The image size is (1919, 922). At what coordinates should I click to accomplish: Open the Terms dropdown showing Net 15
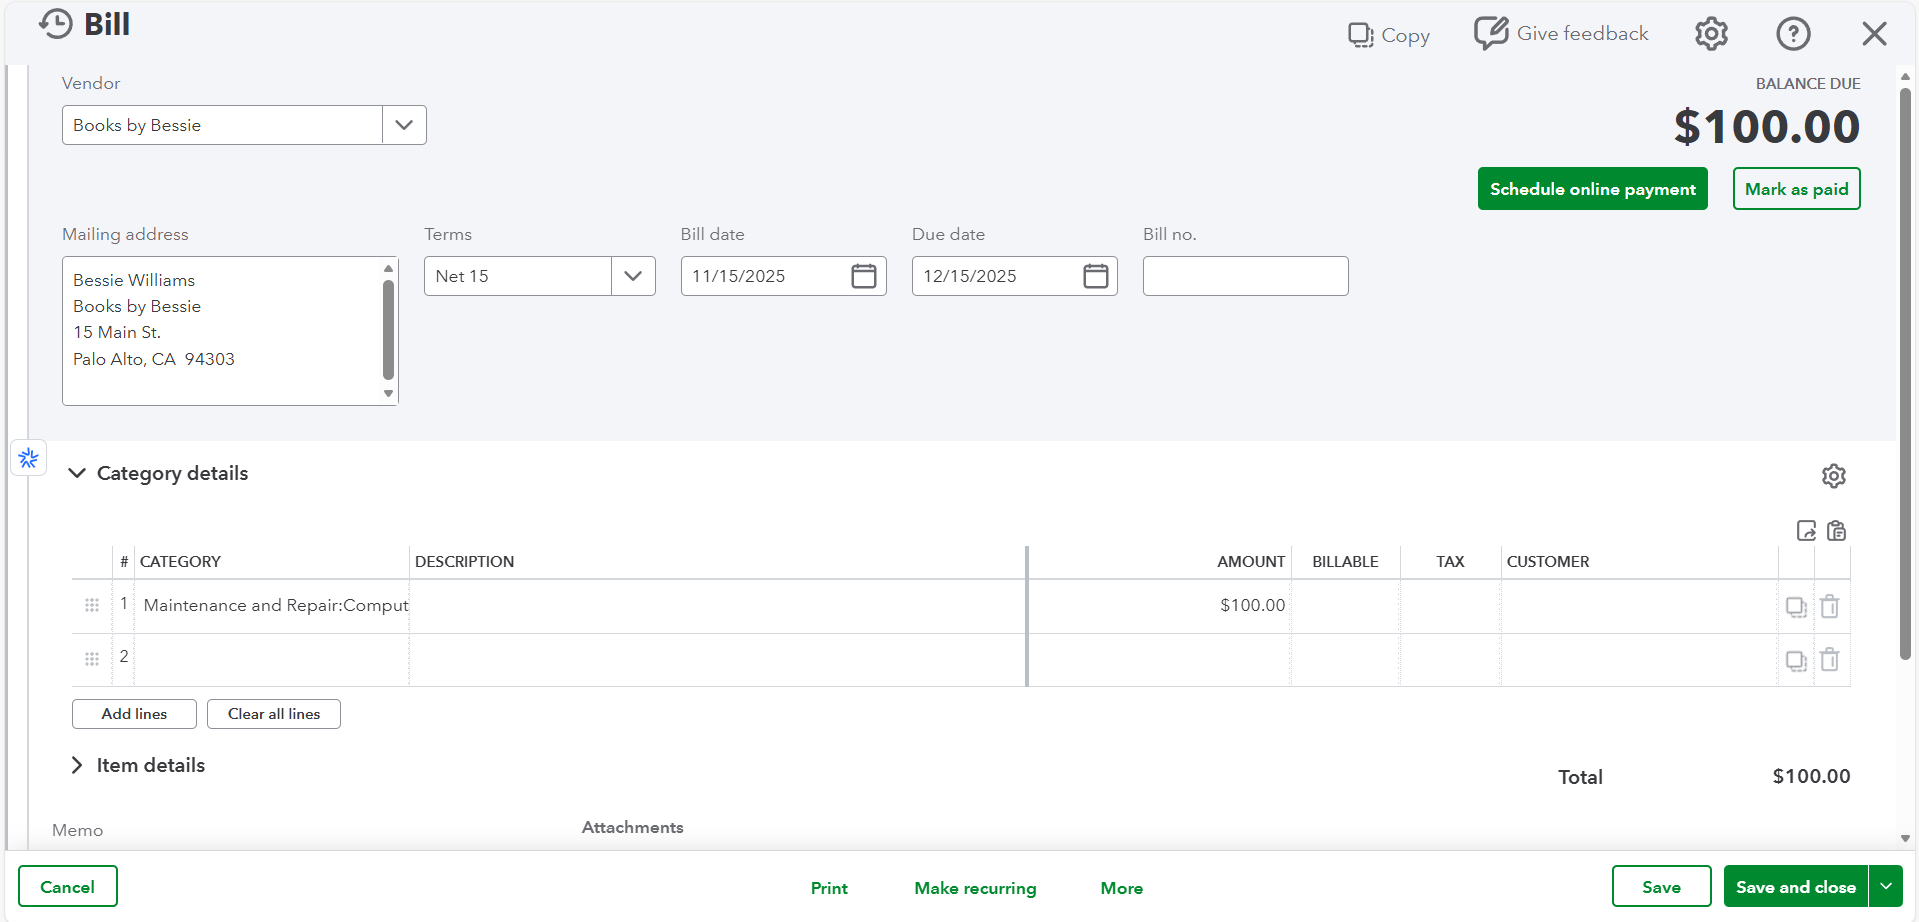tap(632, 276)
